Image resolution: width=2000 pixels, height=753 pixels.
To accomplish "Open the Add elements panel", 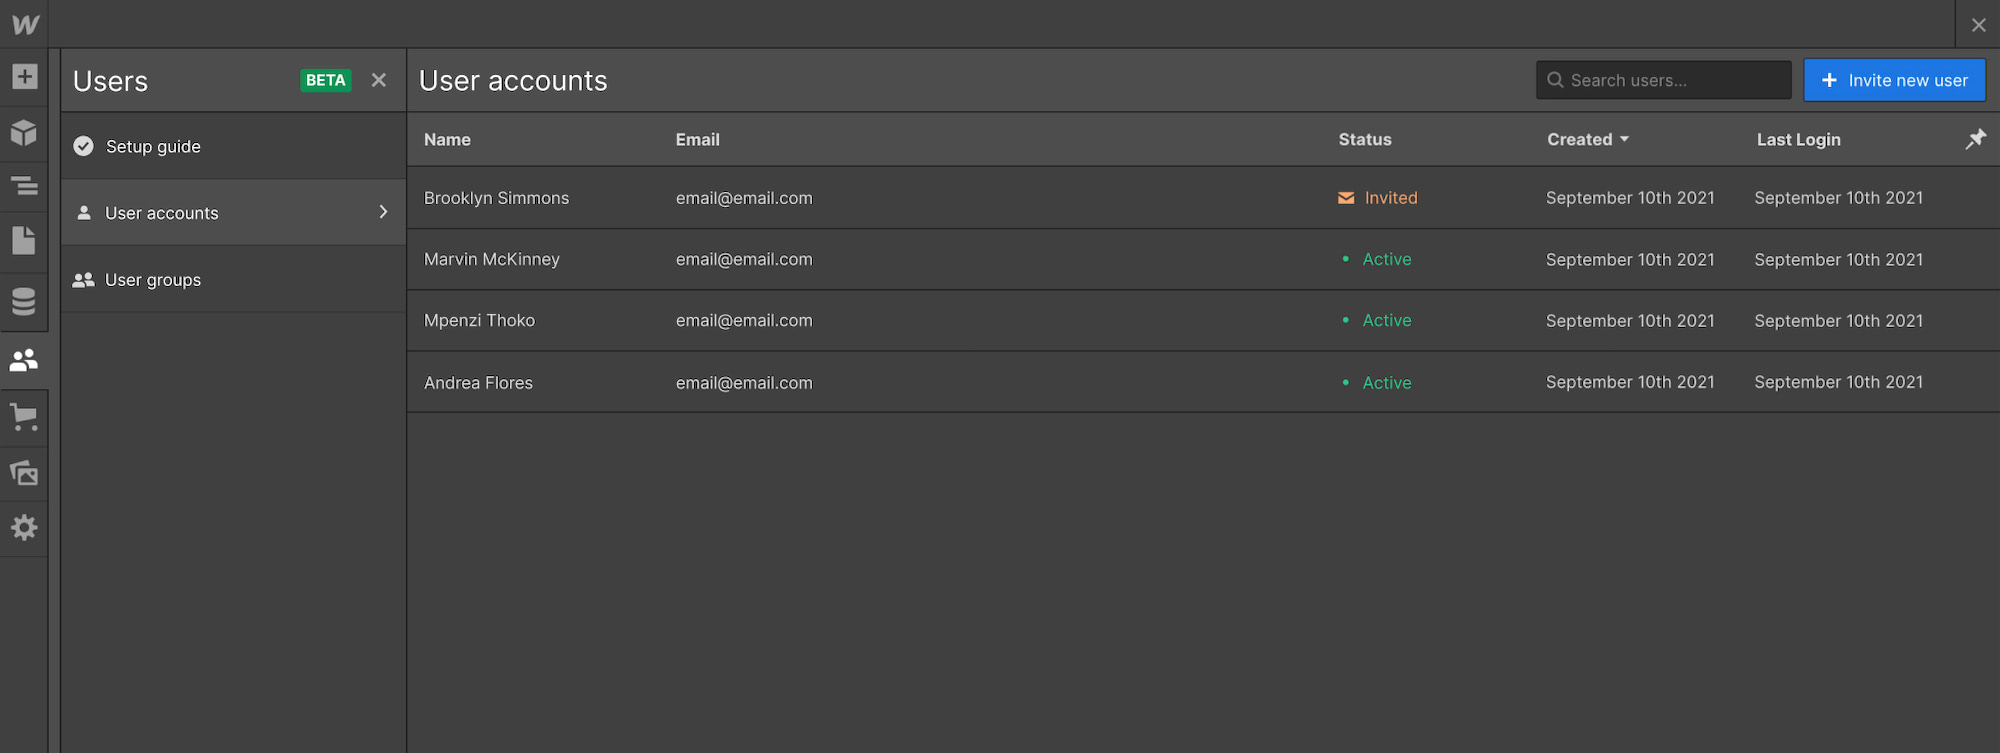I will 24,77.
